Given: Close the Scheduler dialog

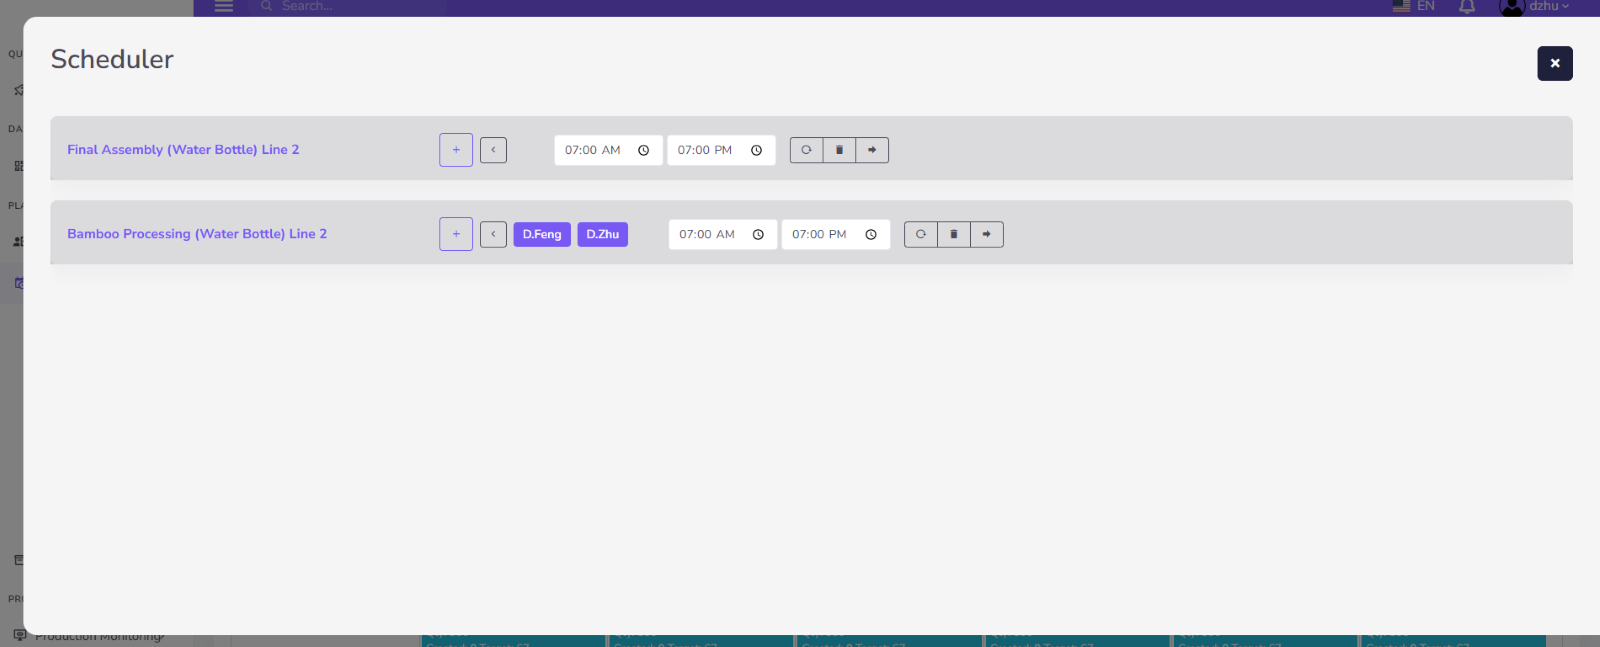Looking at the screenshot, I should (1554, 63).
